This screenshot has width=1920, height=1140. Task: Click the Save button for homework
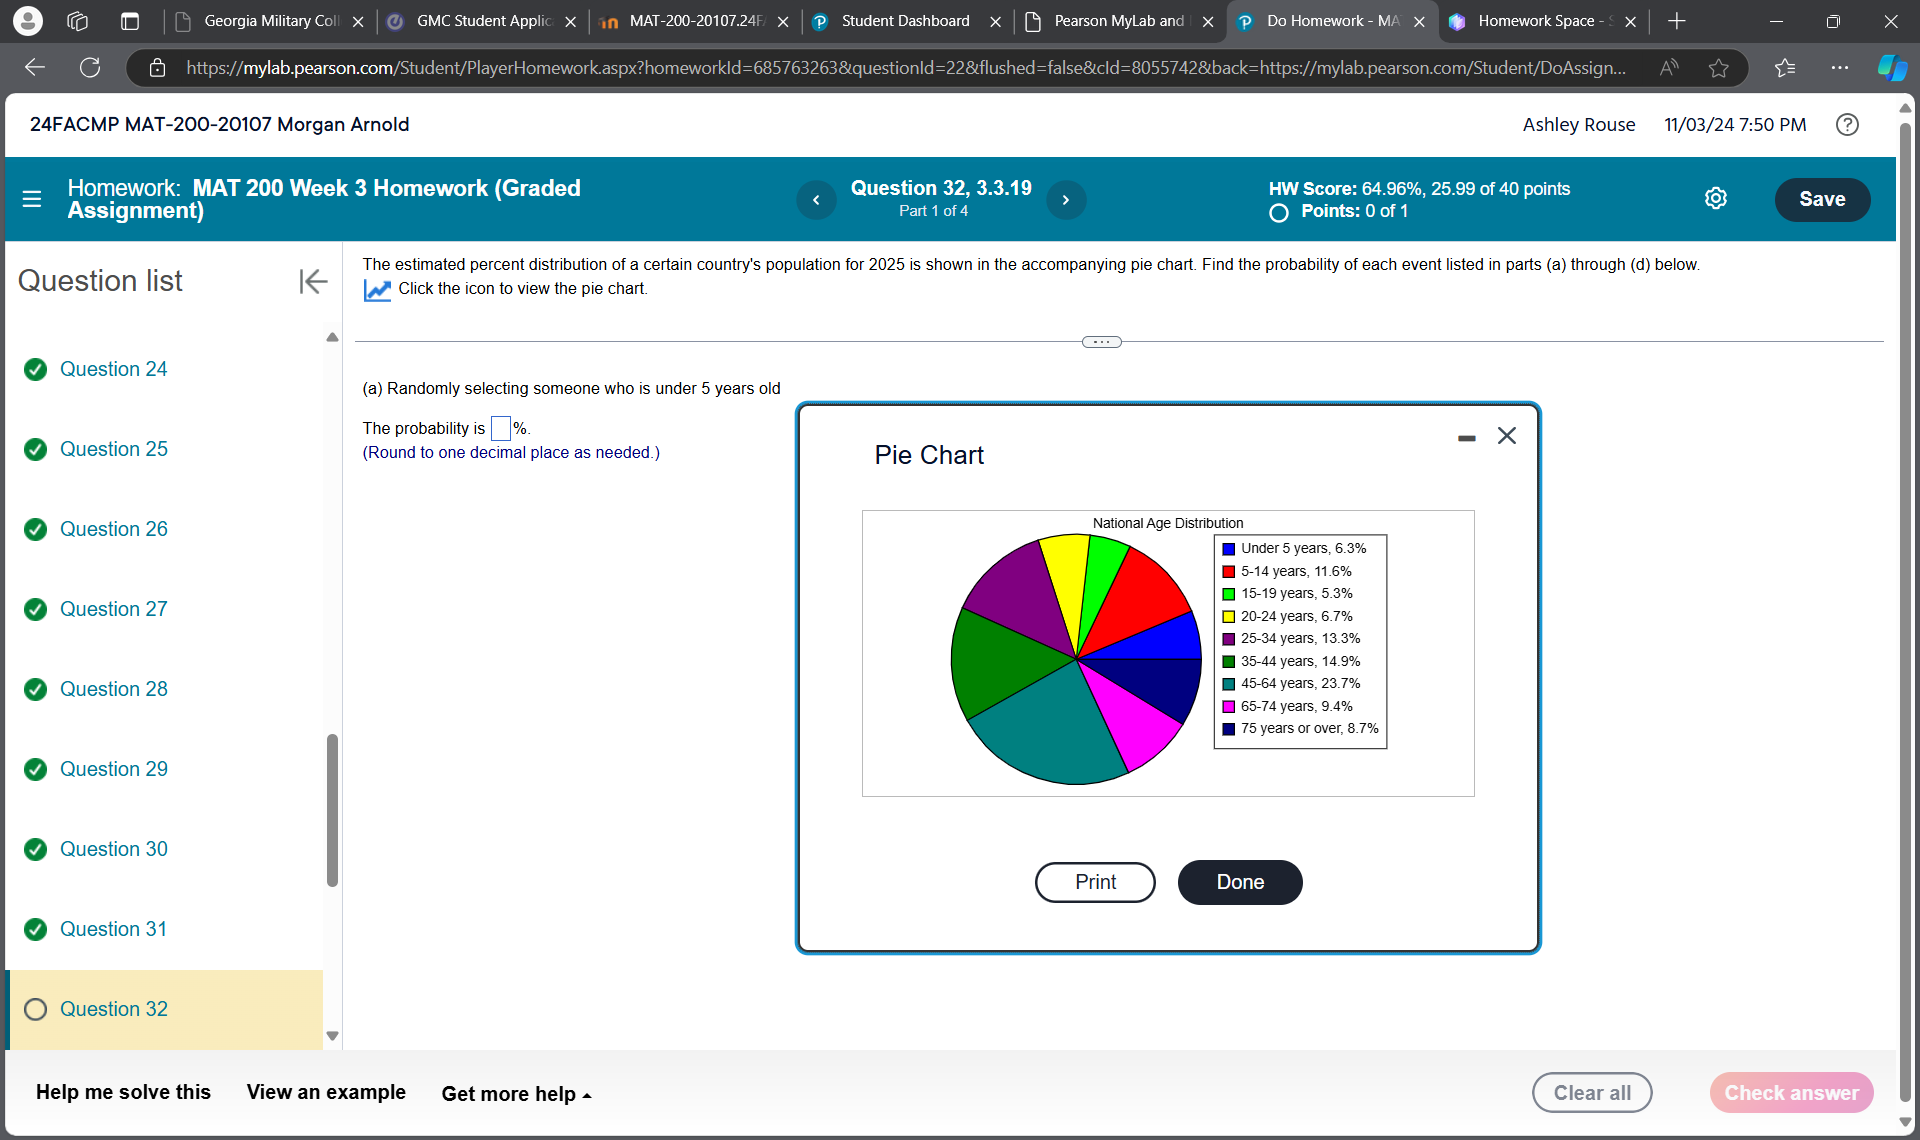(x=1820, y=200)
